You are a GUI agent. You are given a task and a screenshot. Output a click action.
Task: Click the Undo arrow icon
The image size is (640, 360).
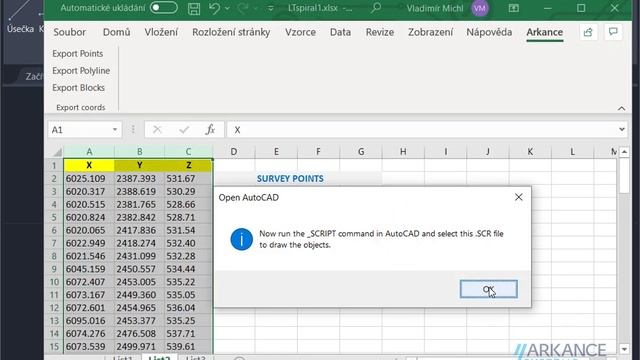(x=214, y=8)
